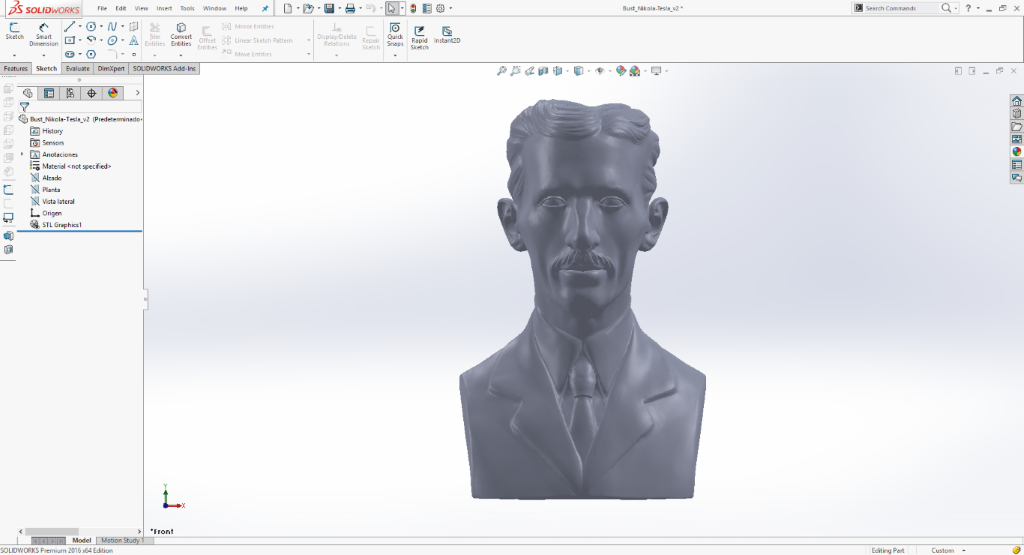1024x555 pixels.
Task: Select the Straight Slot tool
Action: pos(69,54)
